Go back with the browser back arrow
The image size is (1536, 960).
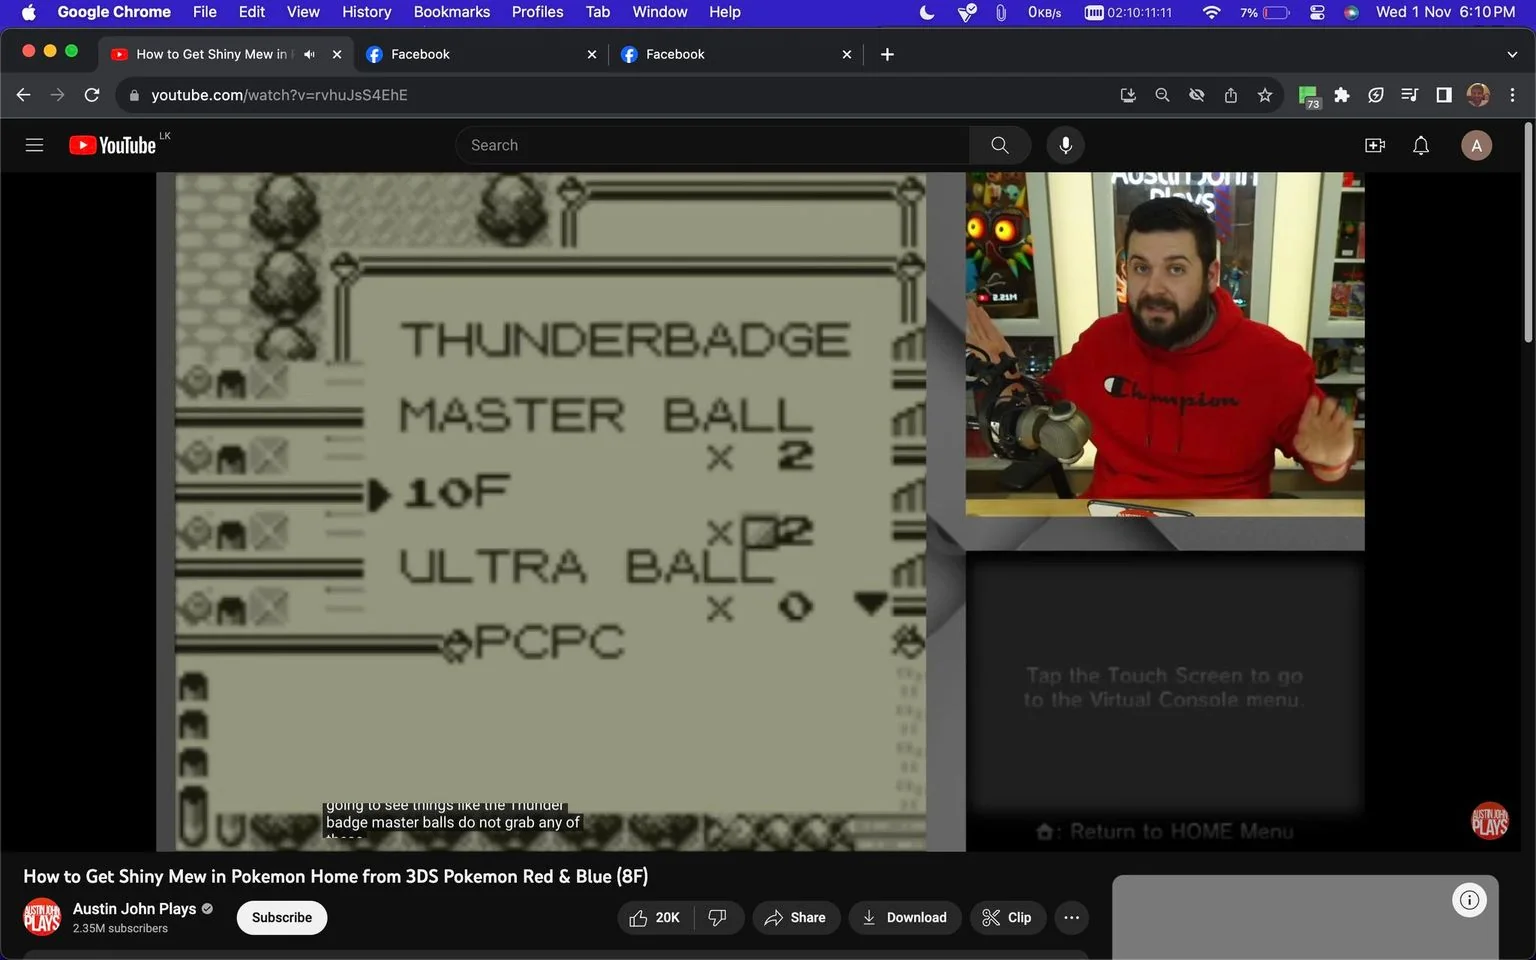pyautogui.click(x=24, y=95)
